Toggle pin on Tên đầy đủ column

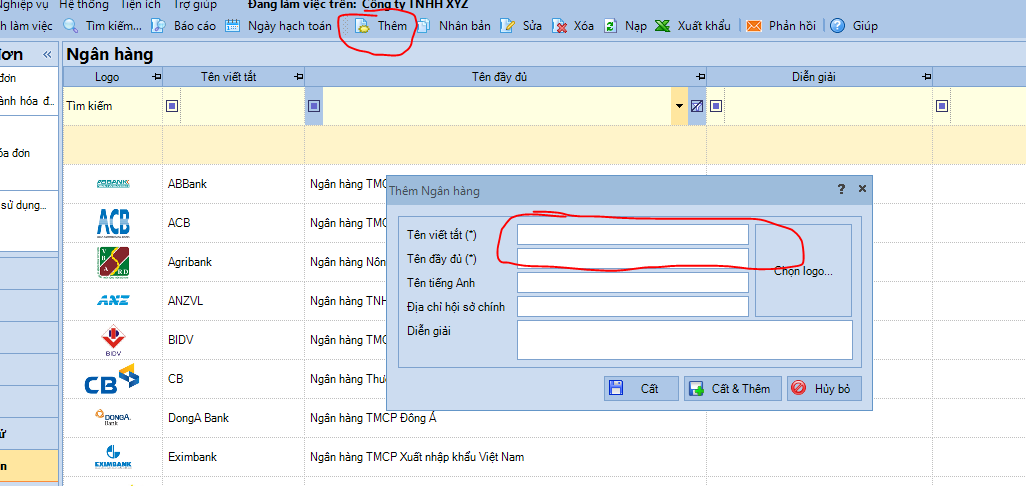coord(699,77)
